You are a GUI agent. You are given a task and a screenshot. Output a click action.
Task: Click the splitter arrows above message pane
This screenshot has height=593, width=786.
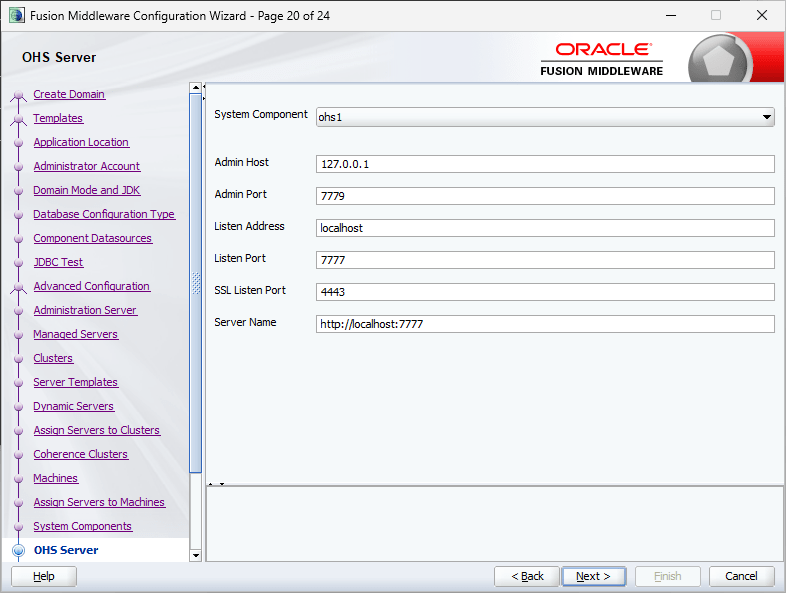(216, 484)
